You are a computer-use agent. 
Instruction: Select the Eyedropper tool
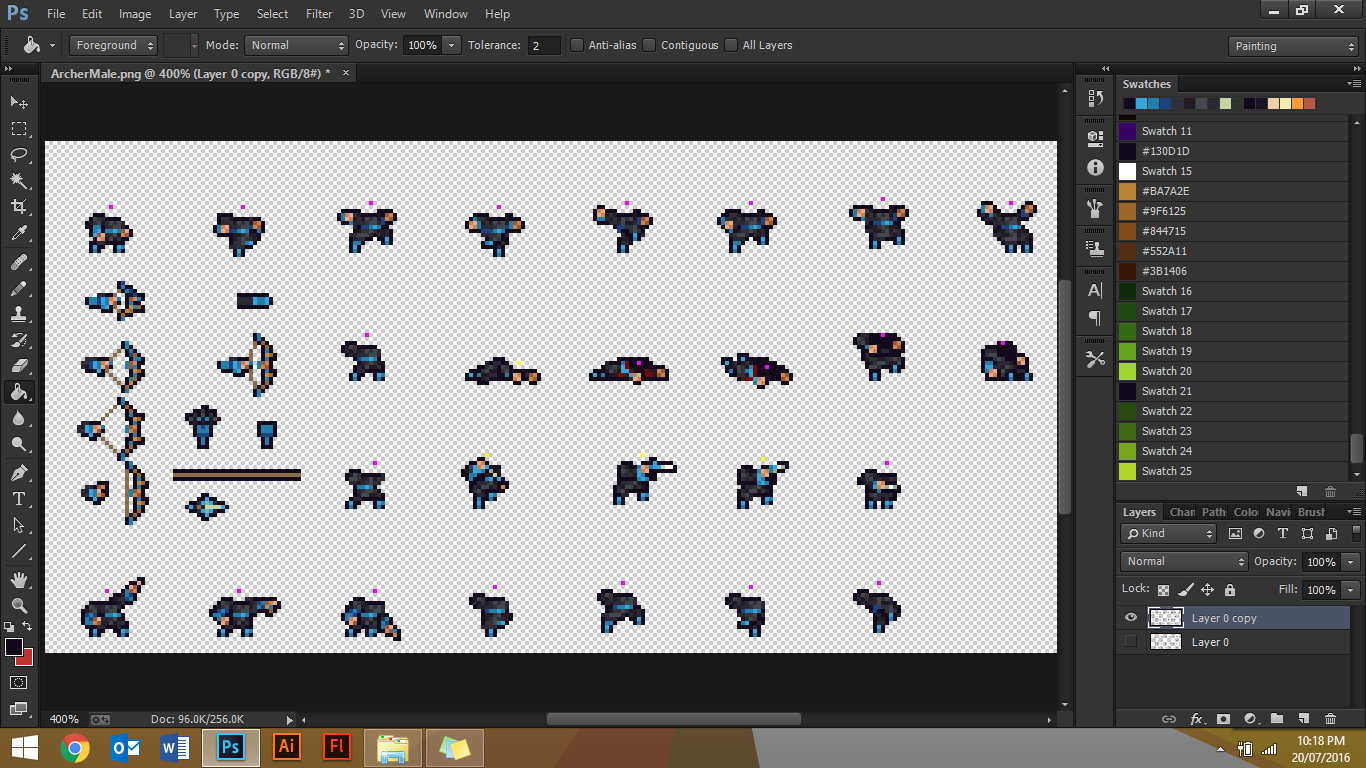pos(19,234)
